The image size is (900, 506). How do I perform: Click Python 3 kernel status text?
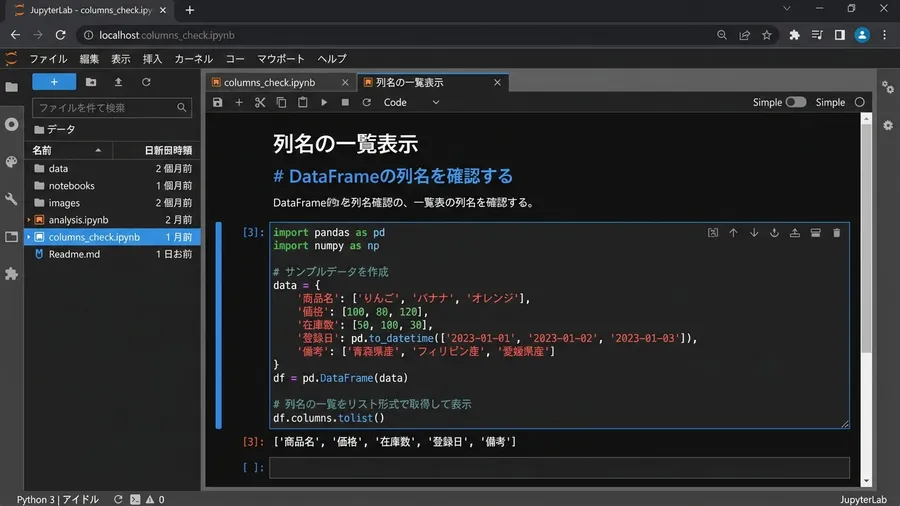tap(57, 499)
